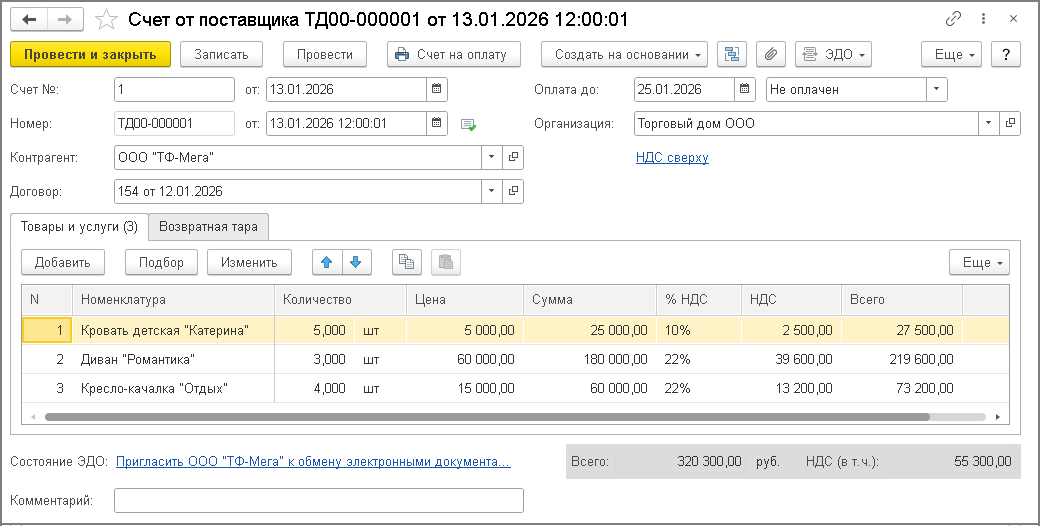Image resolution: width=1040 pixels, height=526 pixels.
Task: Move the selected row down
Action: (x=356, y=262)
